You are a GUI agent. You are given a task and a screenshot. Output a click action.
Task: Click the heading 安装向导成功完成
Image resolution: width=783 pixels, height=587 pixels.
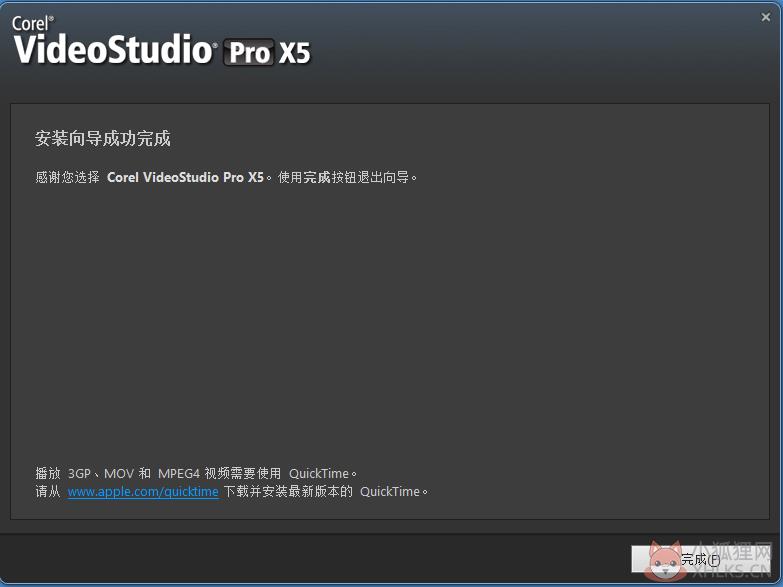[103, 138]
